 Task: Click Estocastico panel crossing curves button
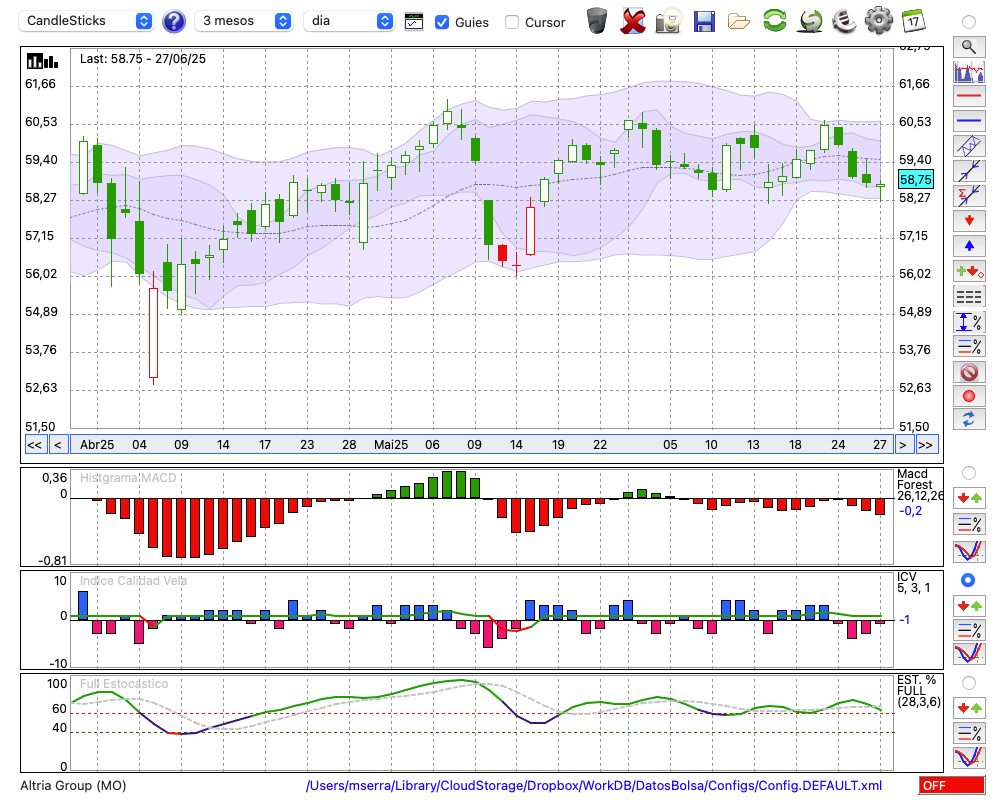(x=969, y=757)
